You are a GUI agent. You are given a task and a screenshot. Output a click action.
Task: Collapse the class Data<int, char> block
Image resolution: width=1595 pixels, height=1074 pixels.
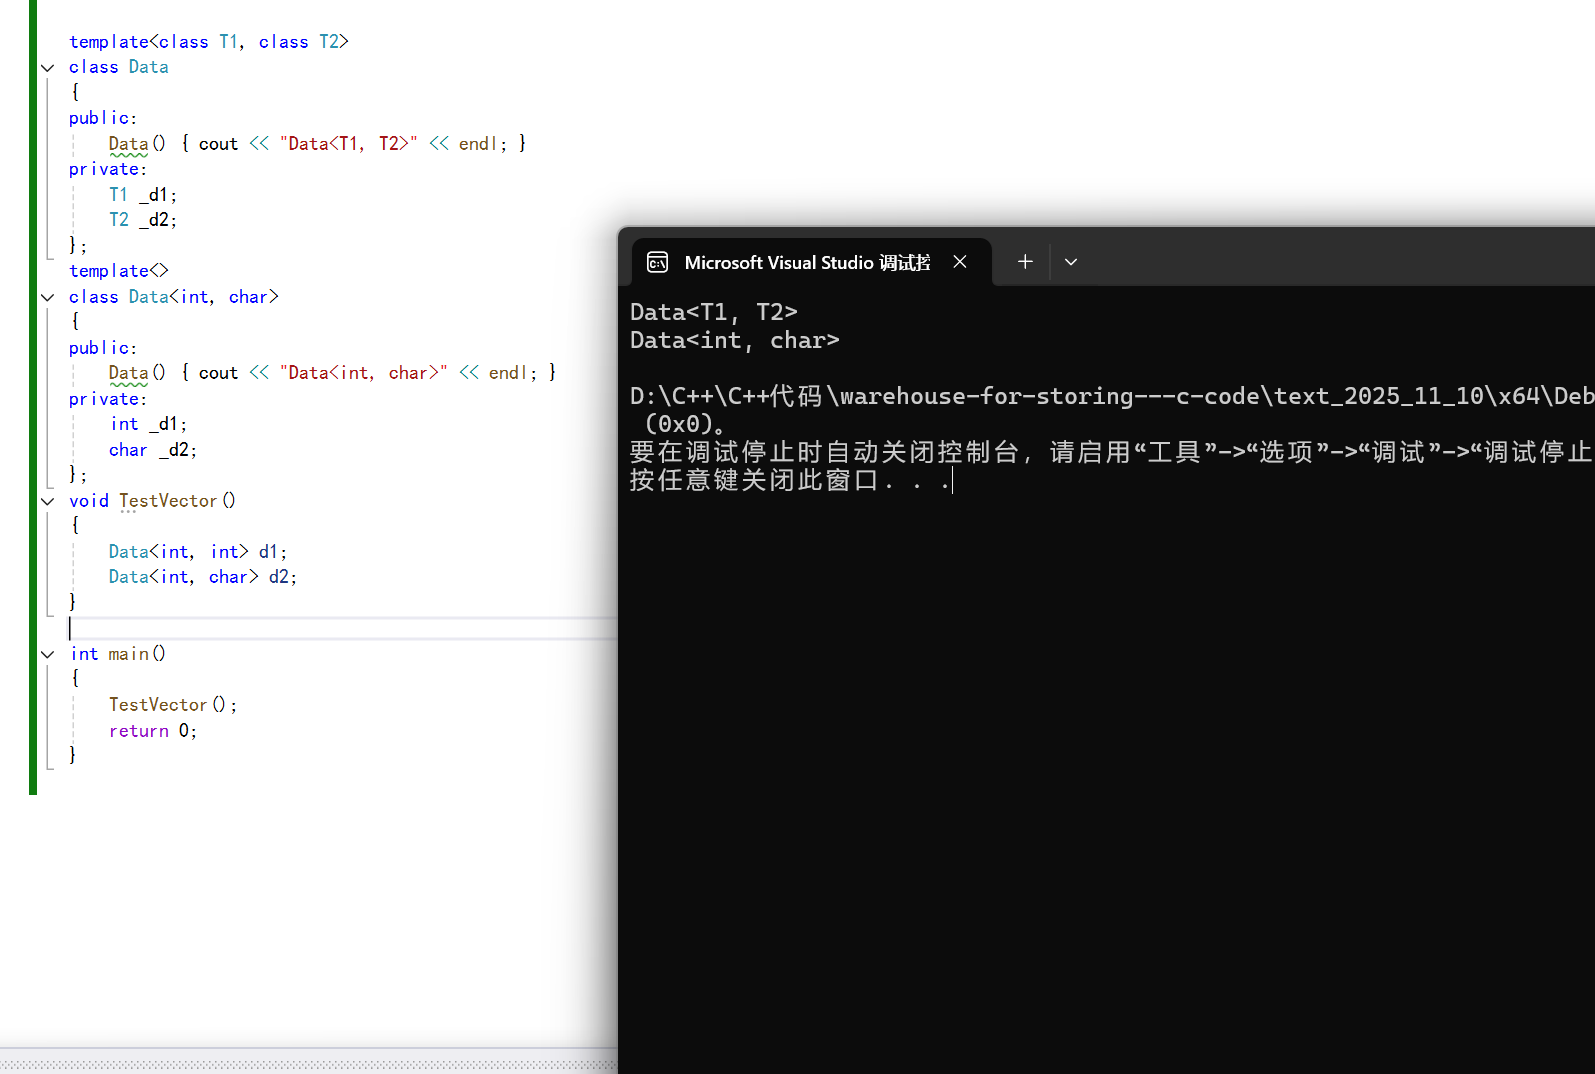pyautogui.click(x=47, y=297)
